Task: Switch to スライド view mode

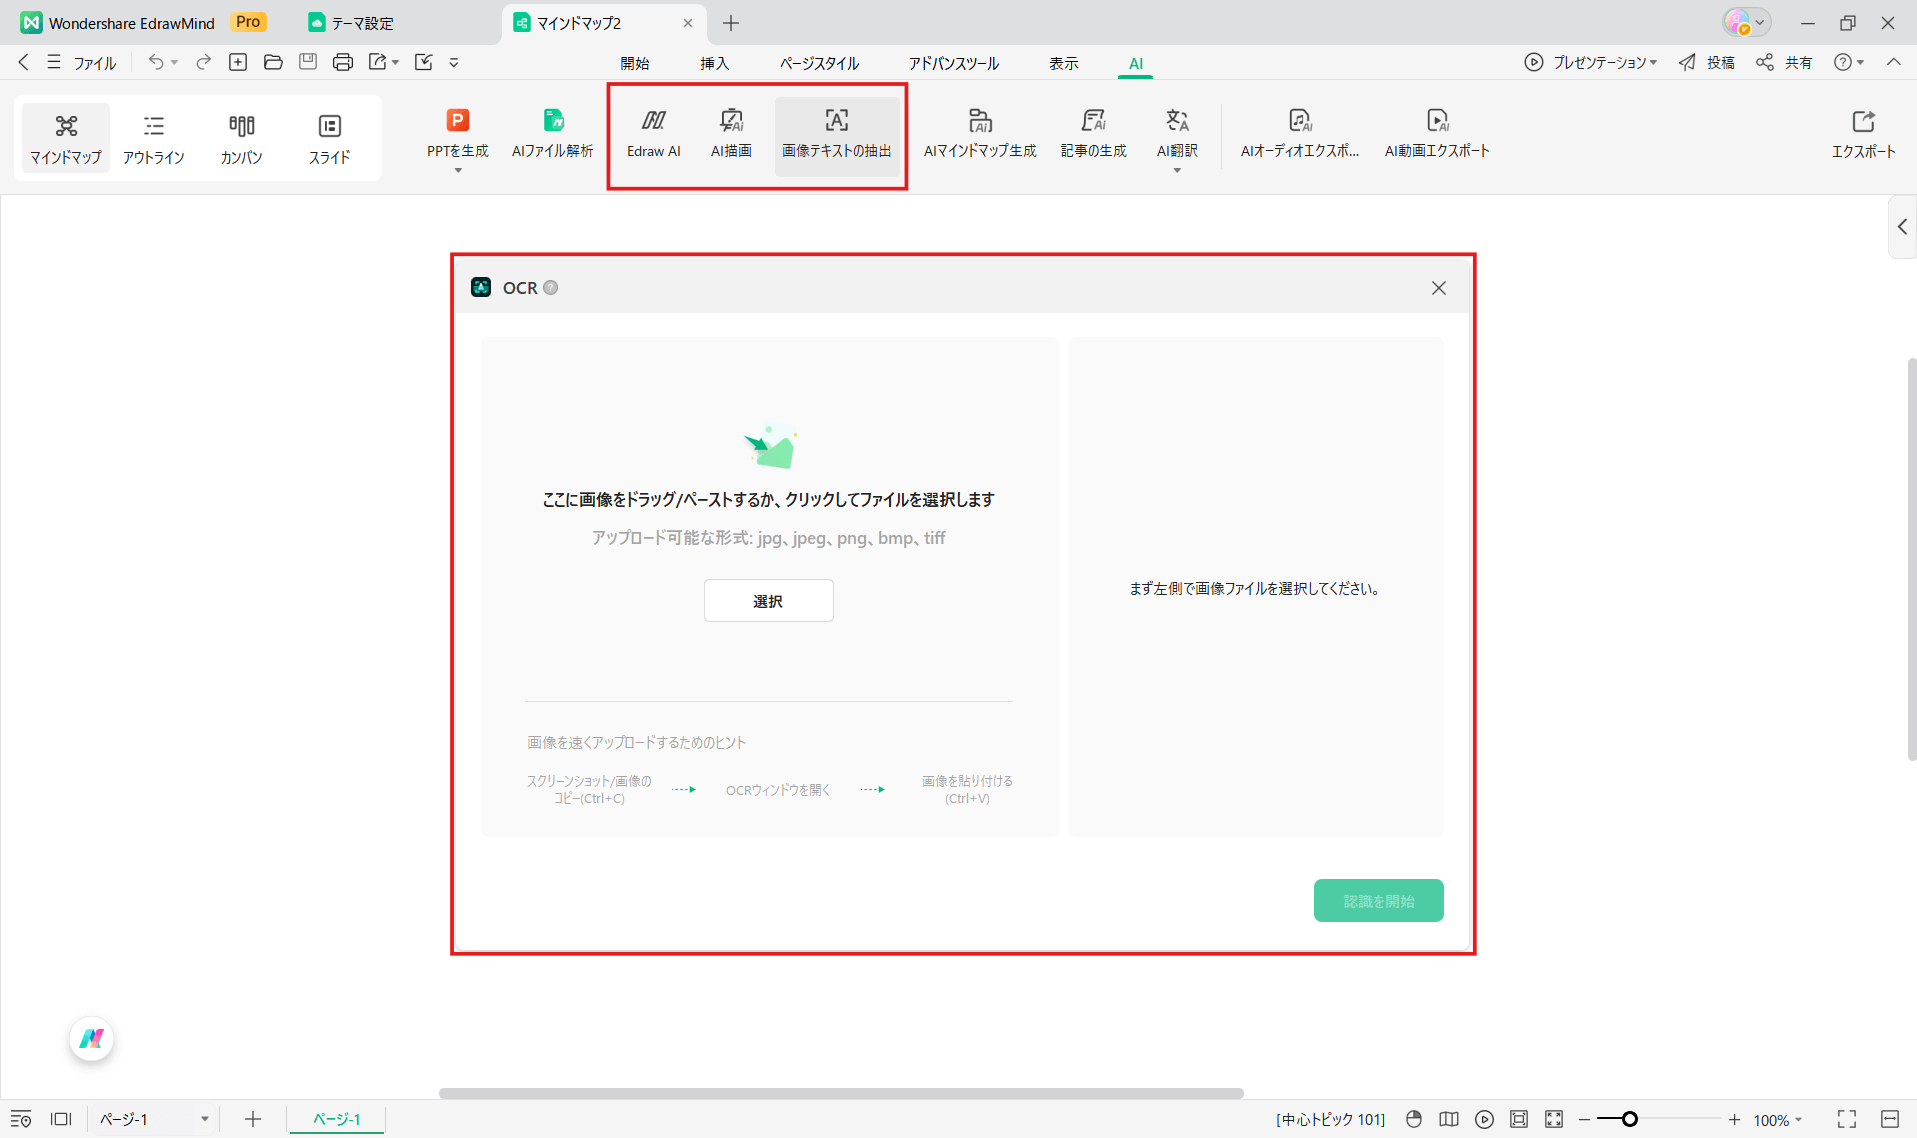Action: tap(329, 137)
